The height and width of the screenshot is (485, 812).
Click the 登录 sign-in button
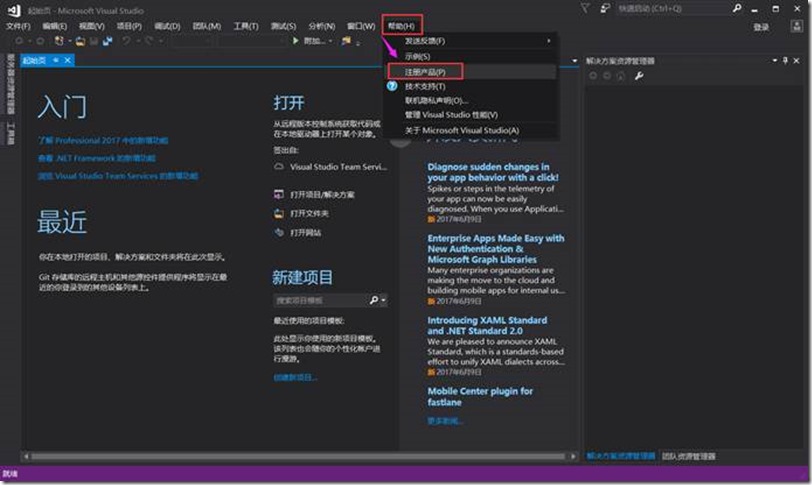click(761, 27)
